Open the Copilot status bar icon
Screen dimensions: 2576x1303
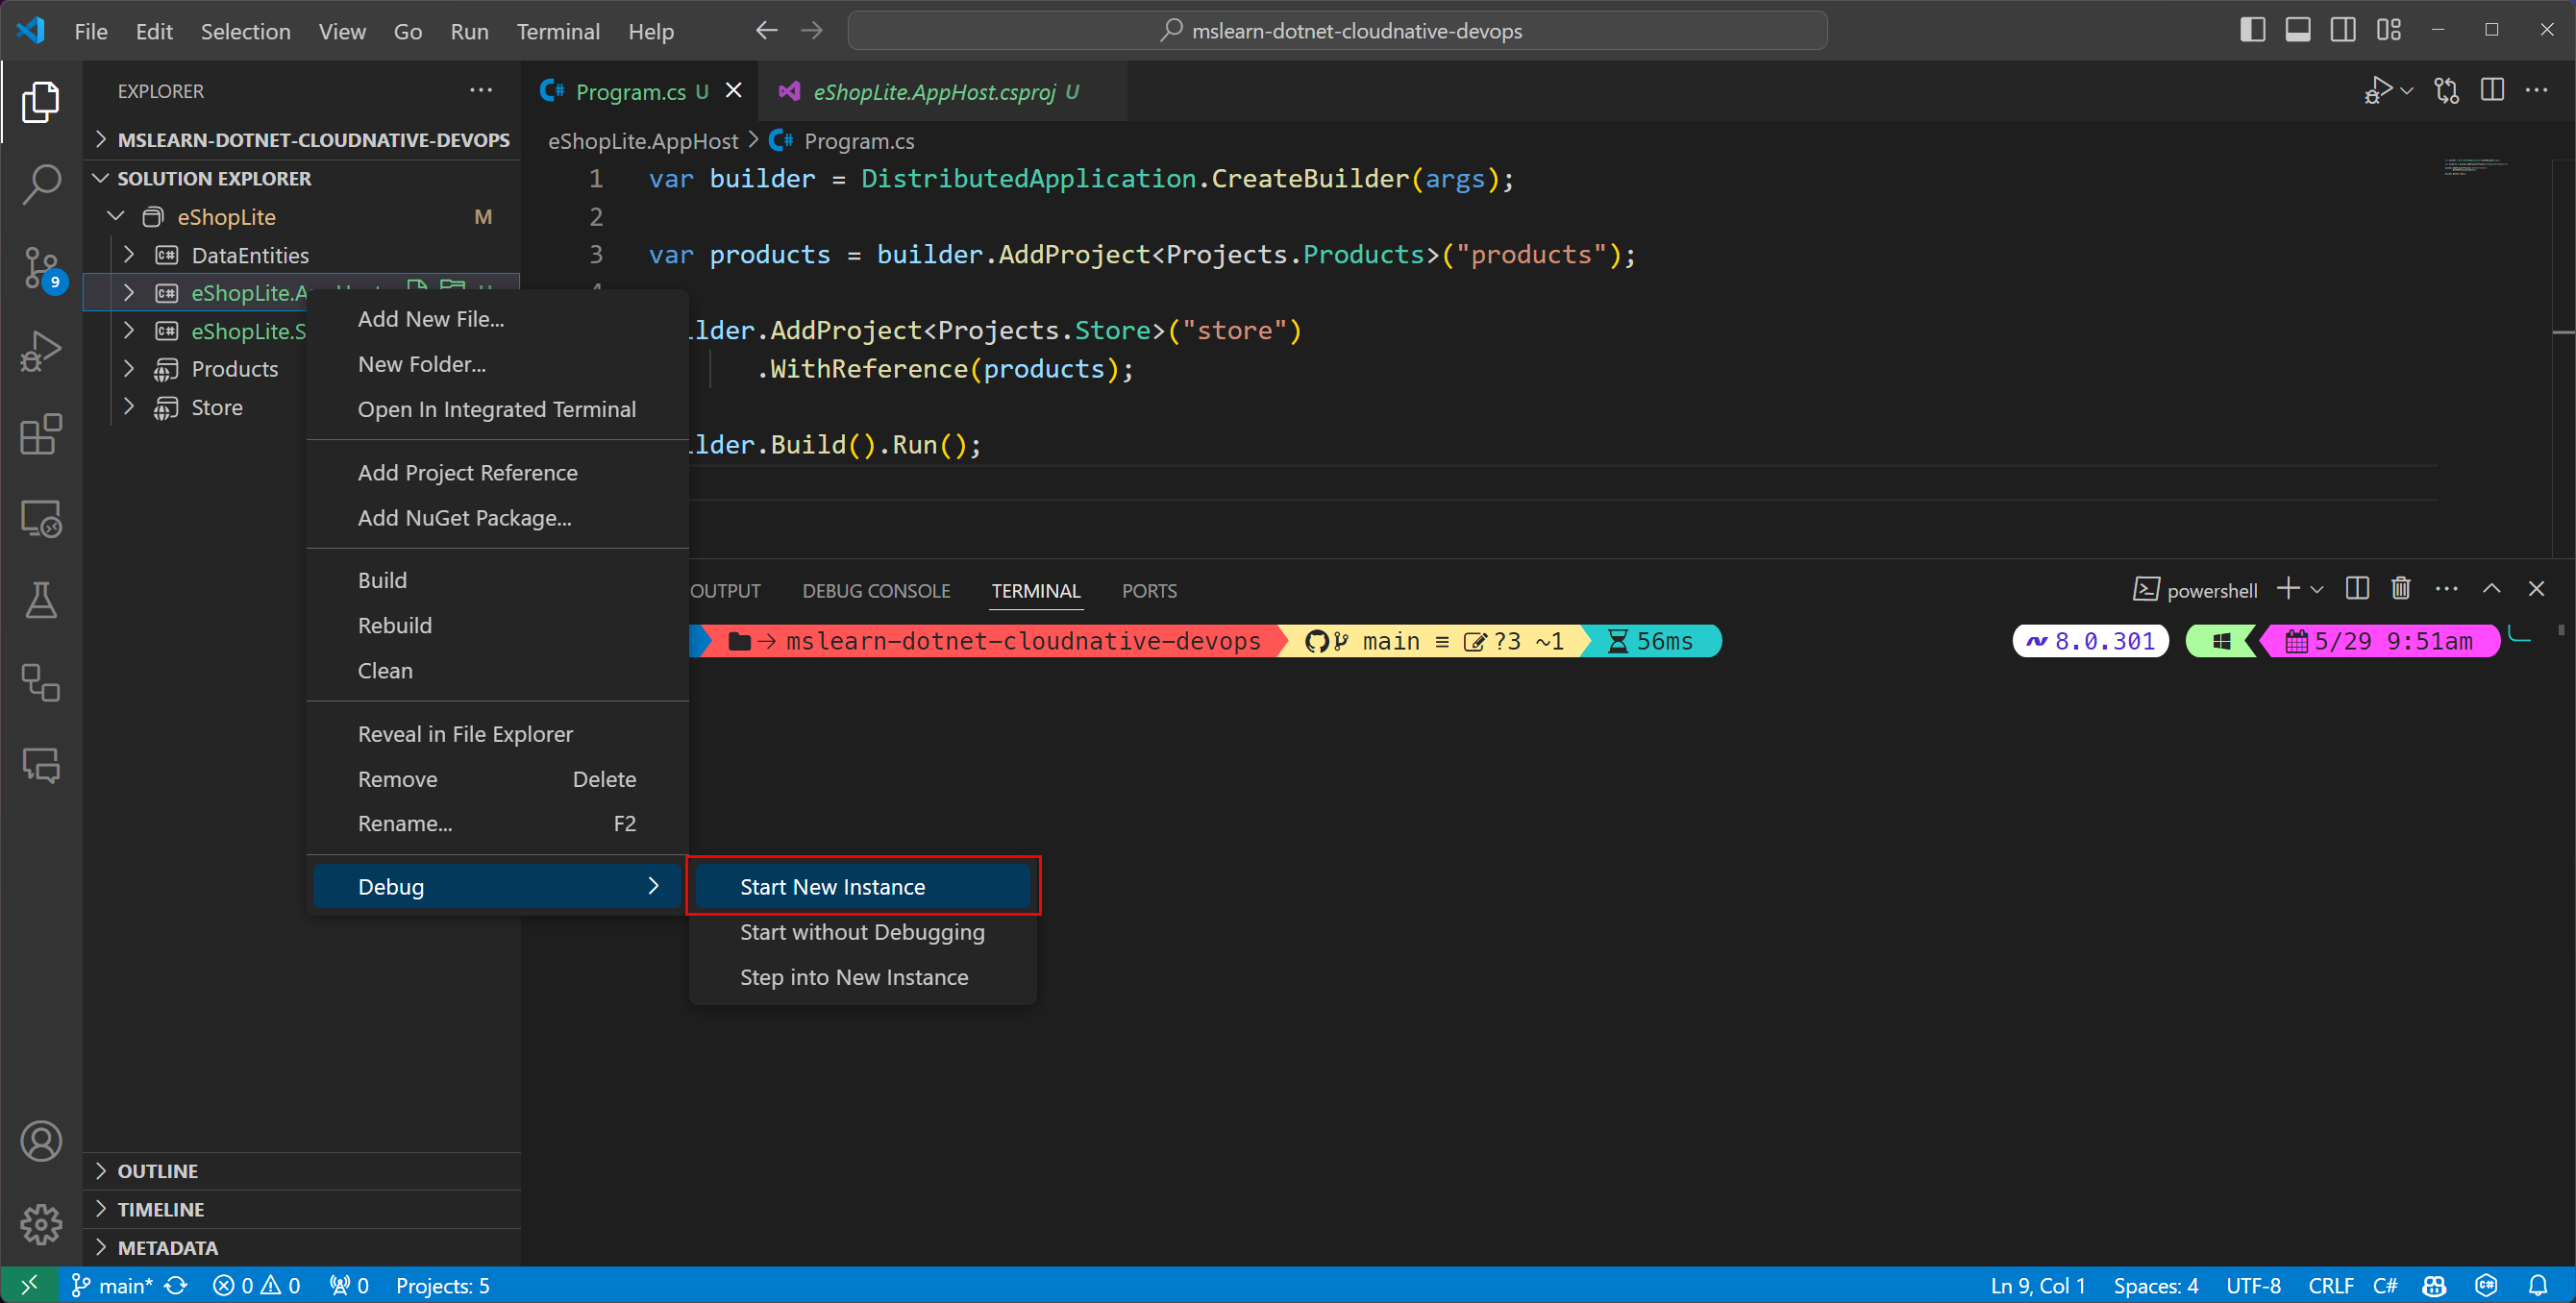click(2434, 1286)
